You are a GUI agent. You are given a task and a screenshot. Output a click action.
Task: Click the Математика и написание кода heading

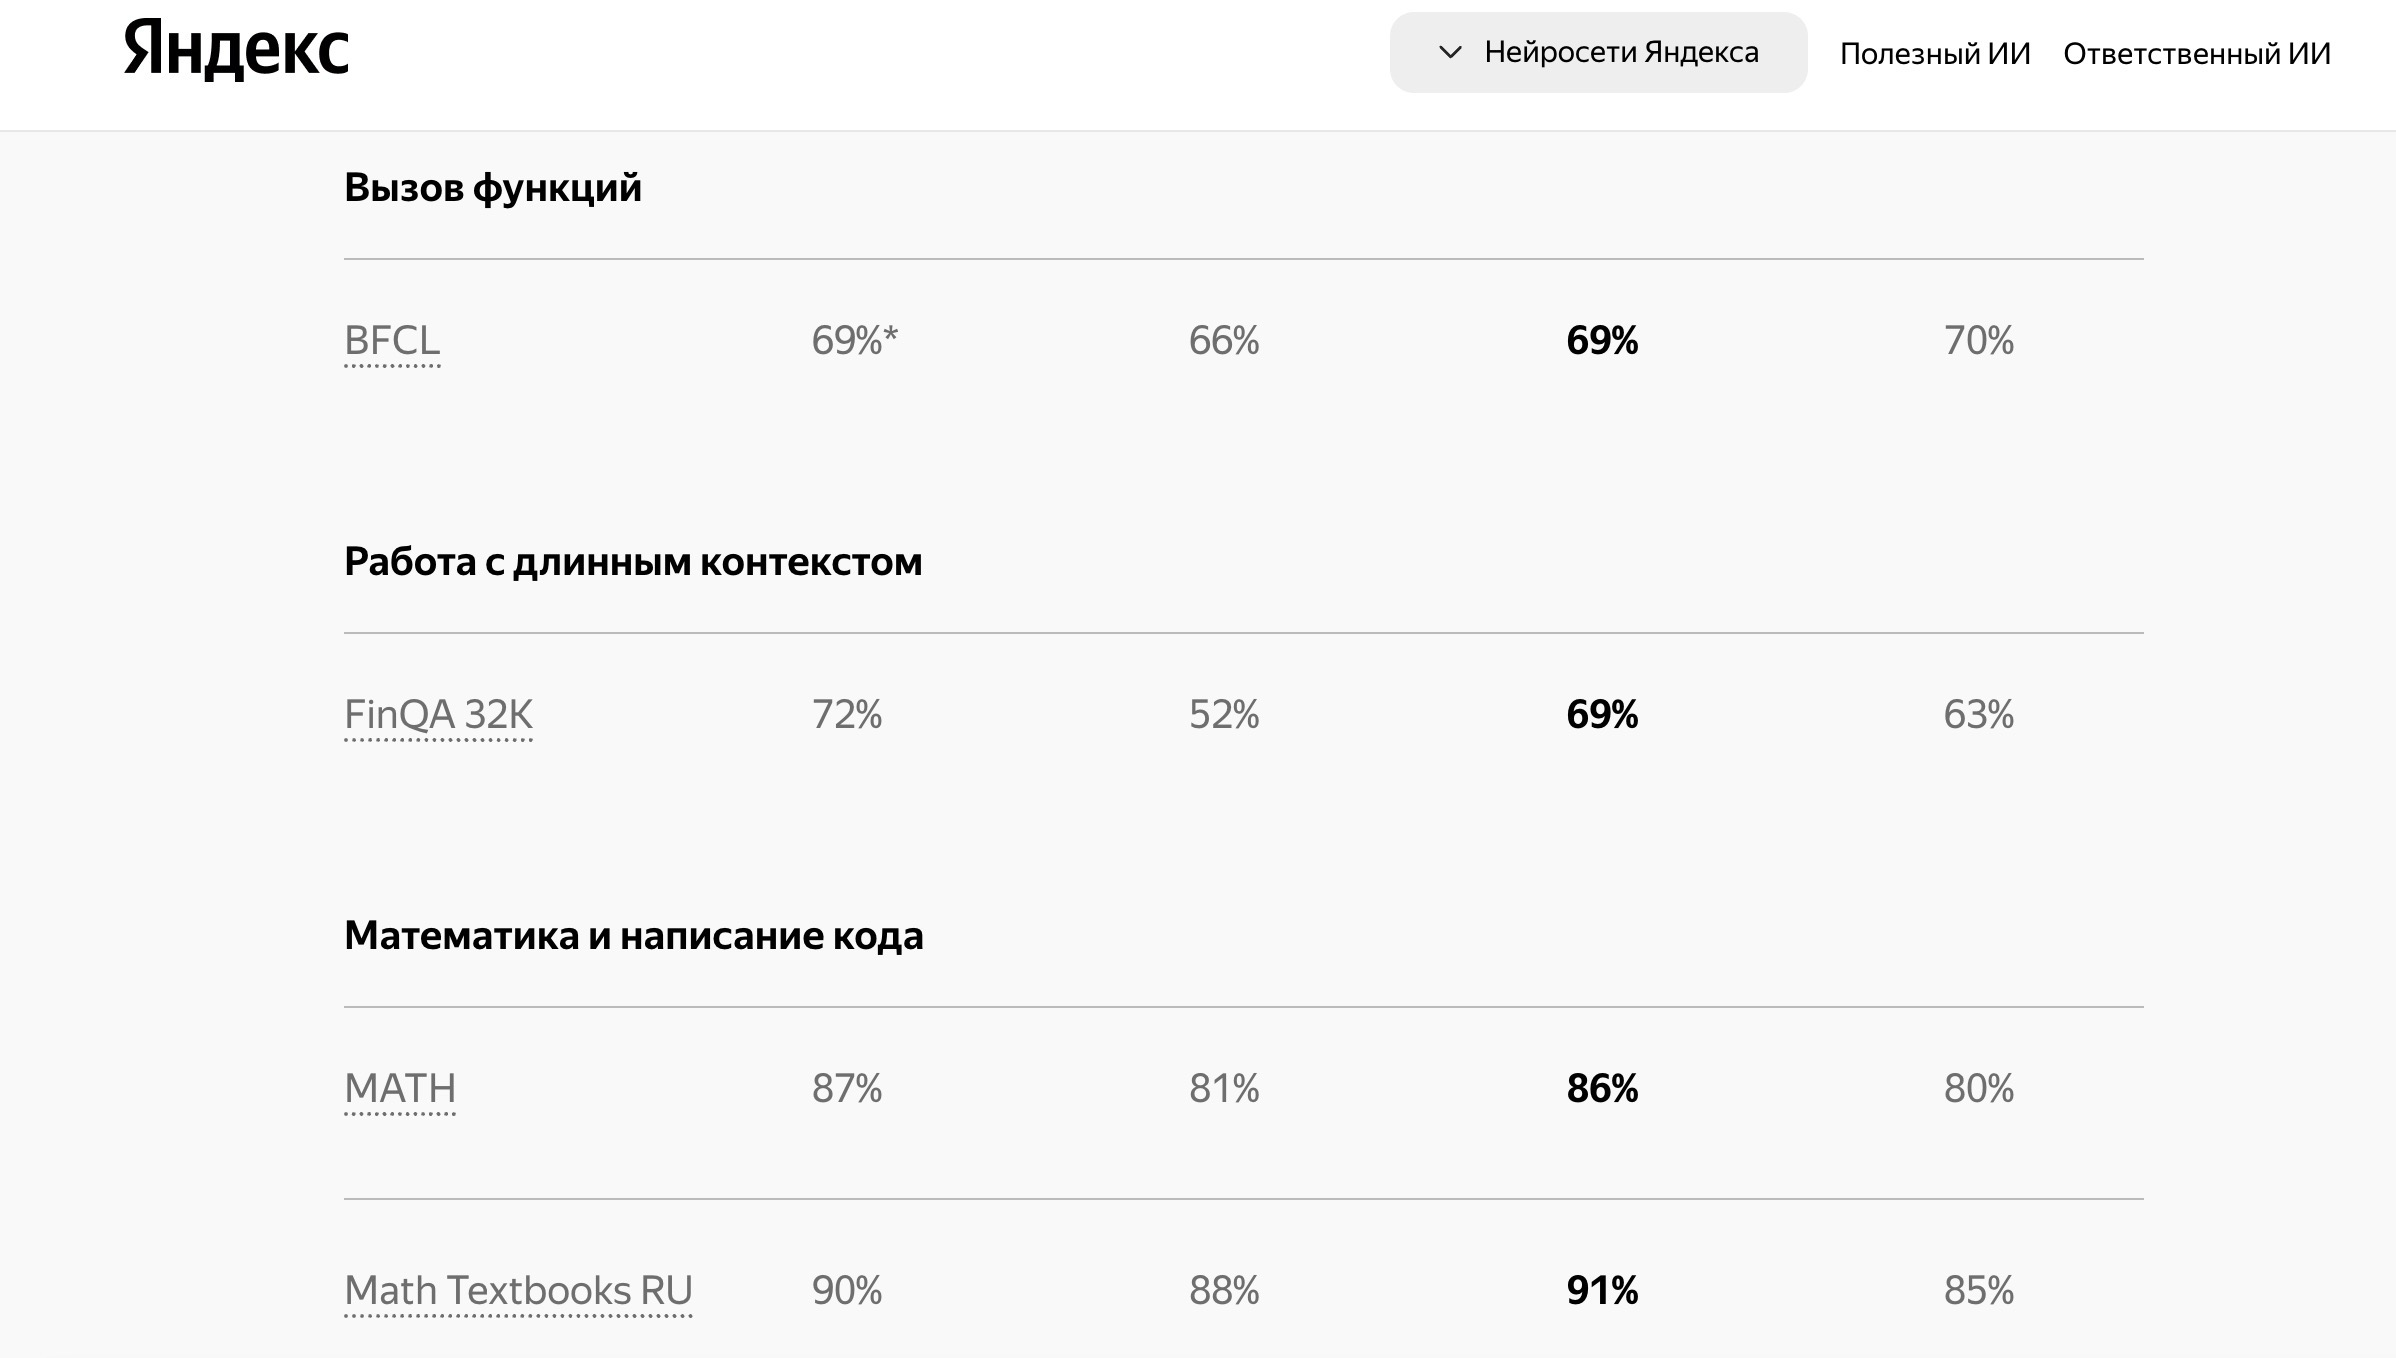[634, 936]
